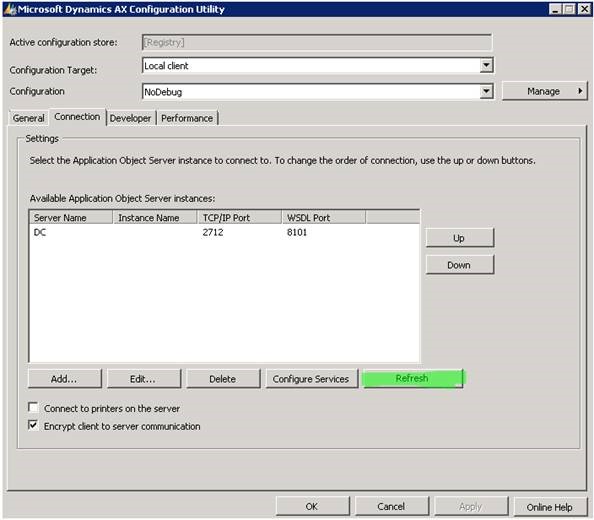Uncheck Encrypt client to server communication
594x520 pixels.
33,425
